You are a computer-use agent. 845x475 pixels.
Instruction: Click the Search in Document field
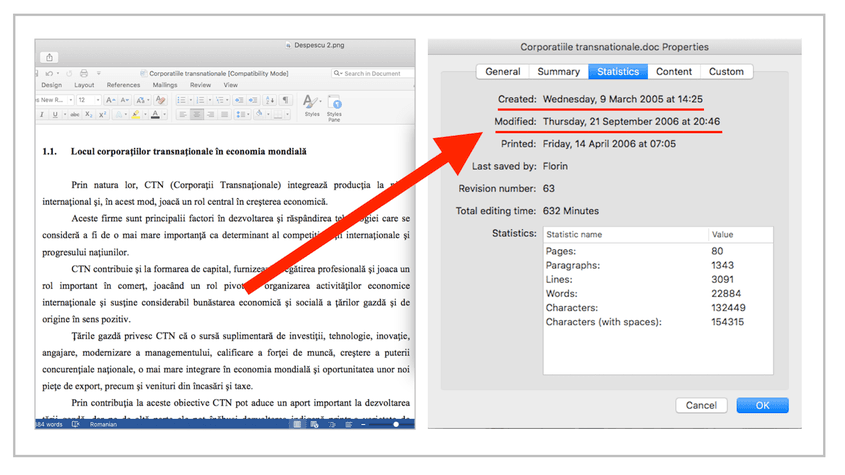[374, 74]
